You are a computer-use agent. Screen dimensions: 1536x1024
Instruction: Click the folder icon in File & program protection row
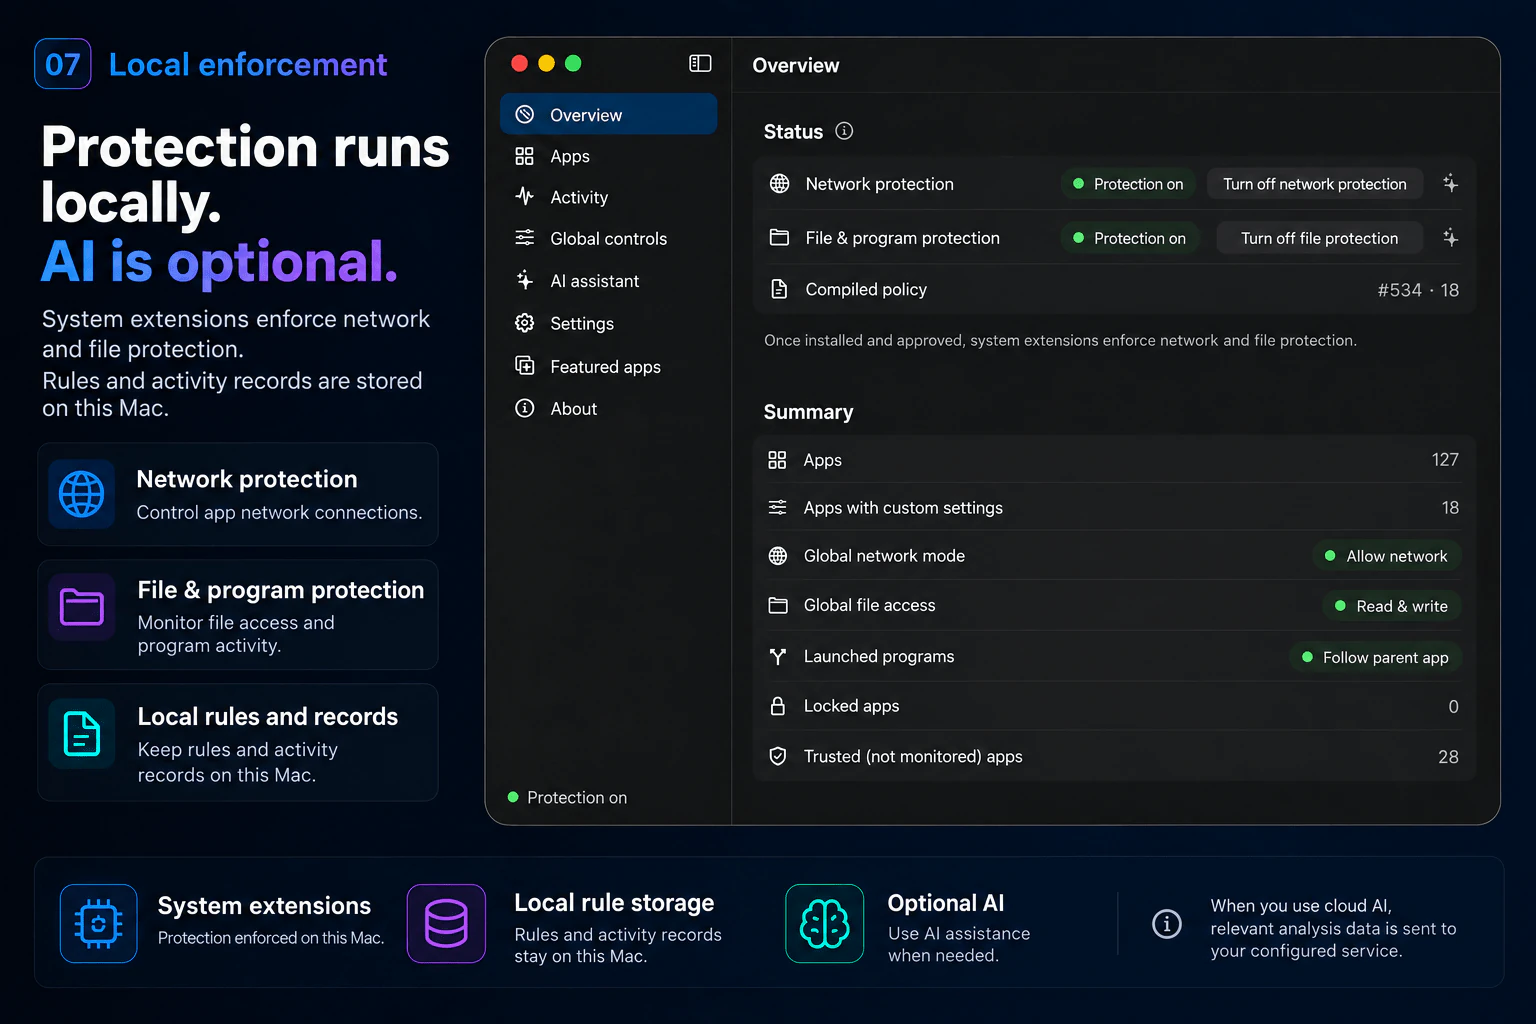click(779, 237)
